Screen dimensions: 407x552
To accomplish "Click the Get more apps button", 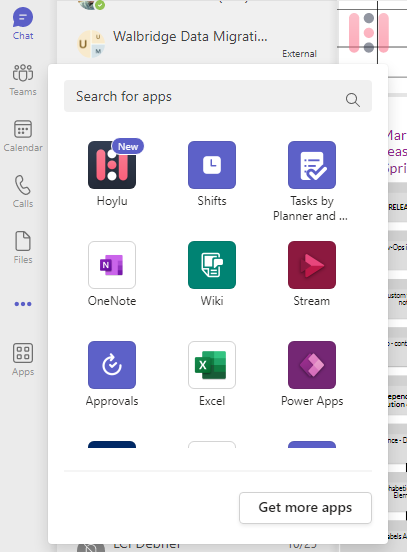I will point(305,508).
